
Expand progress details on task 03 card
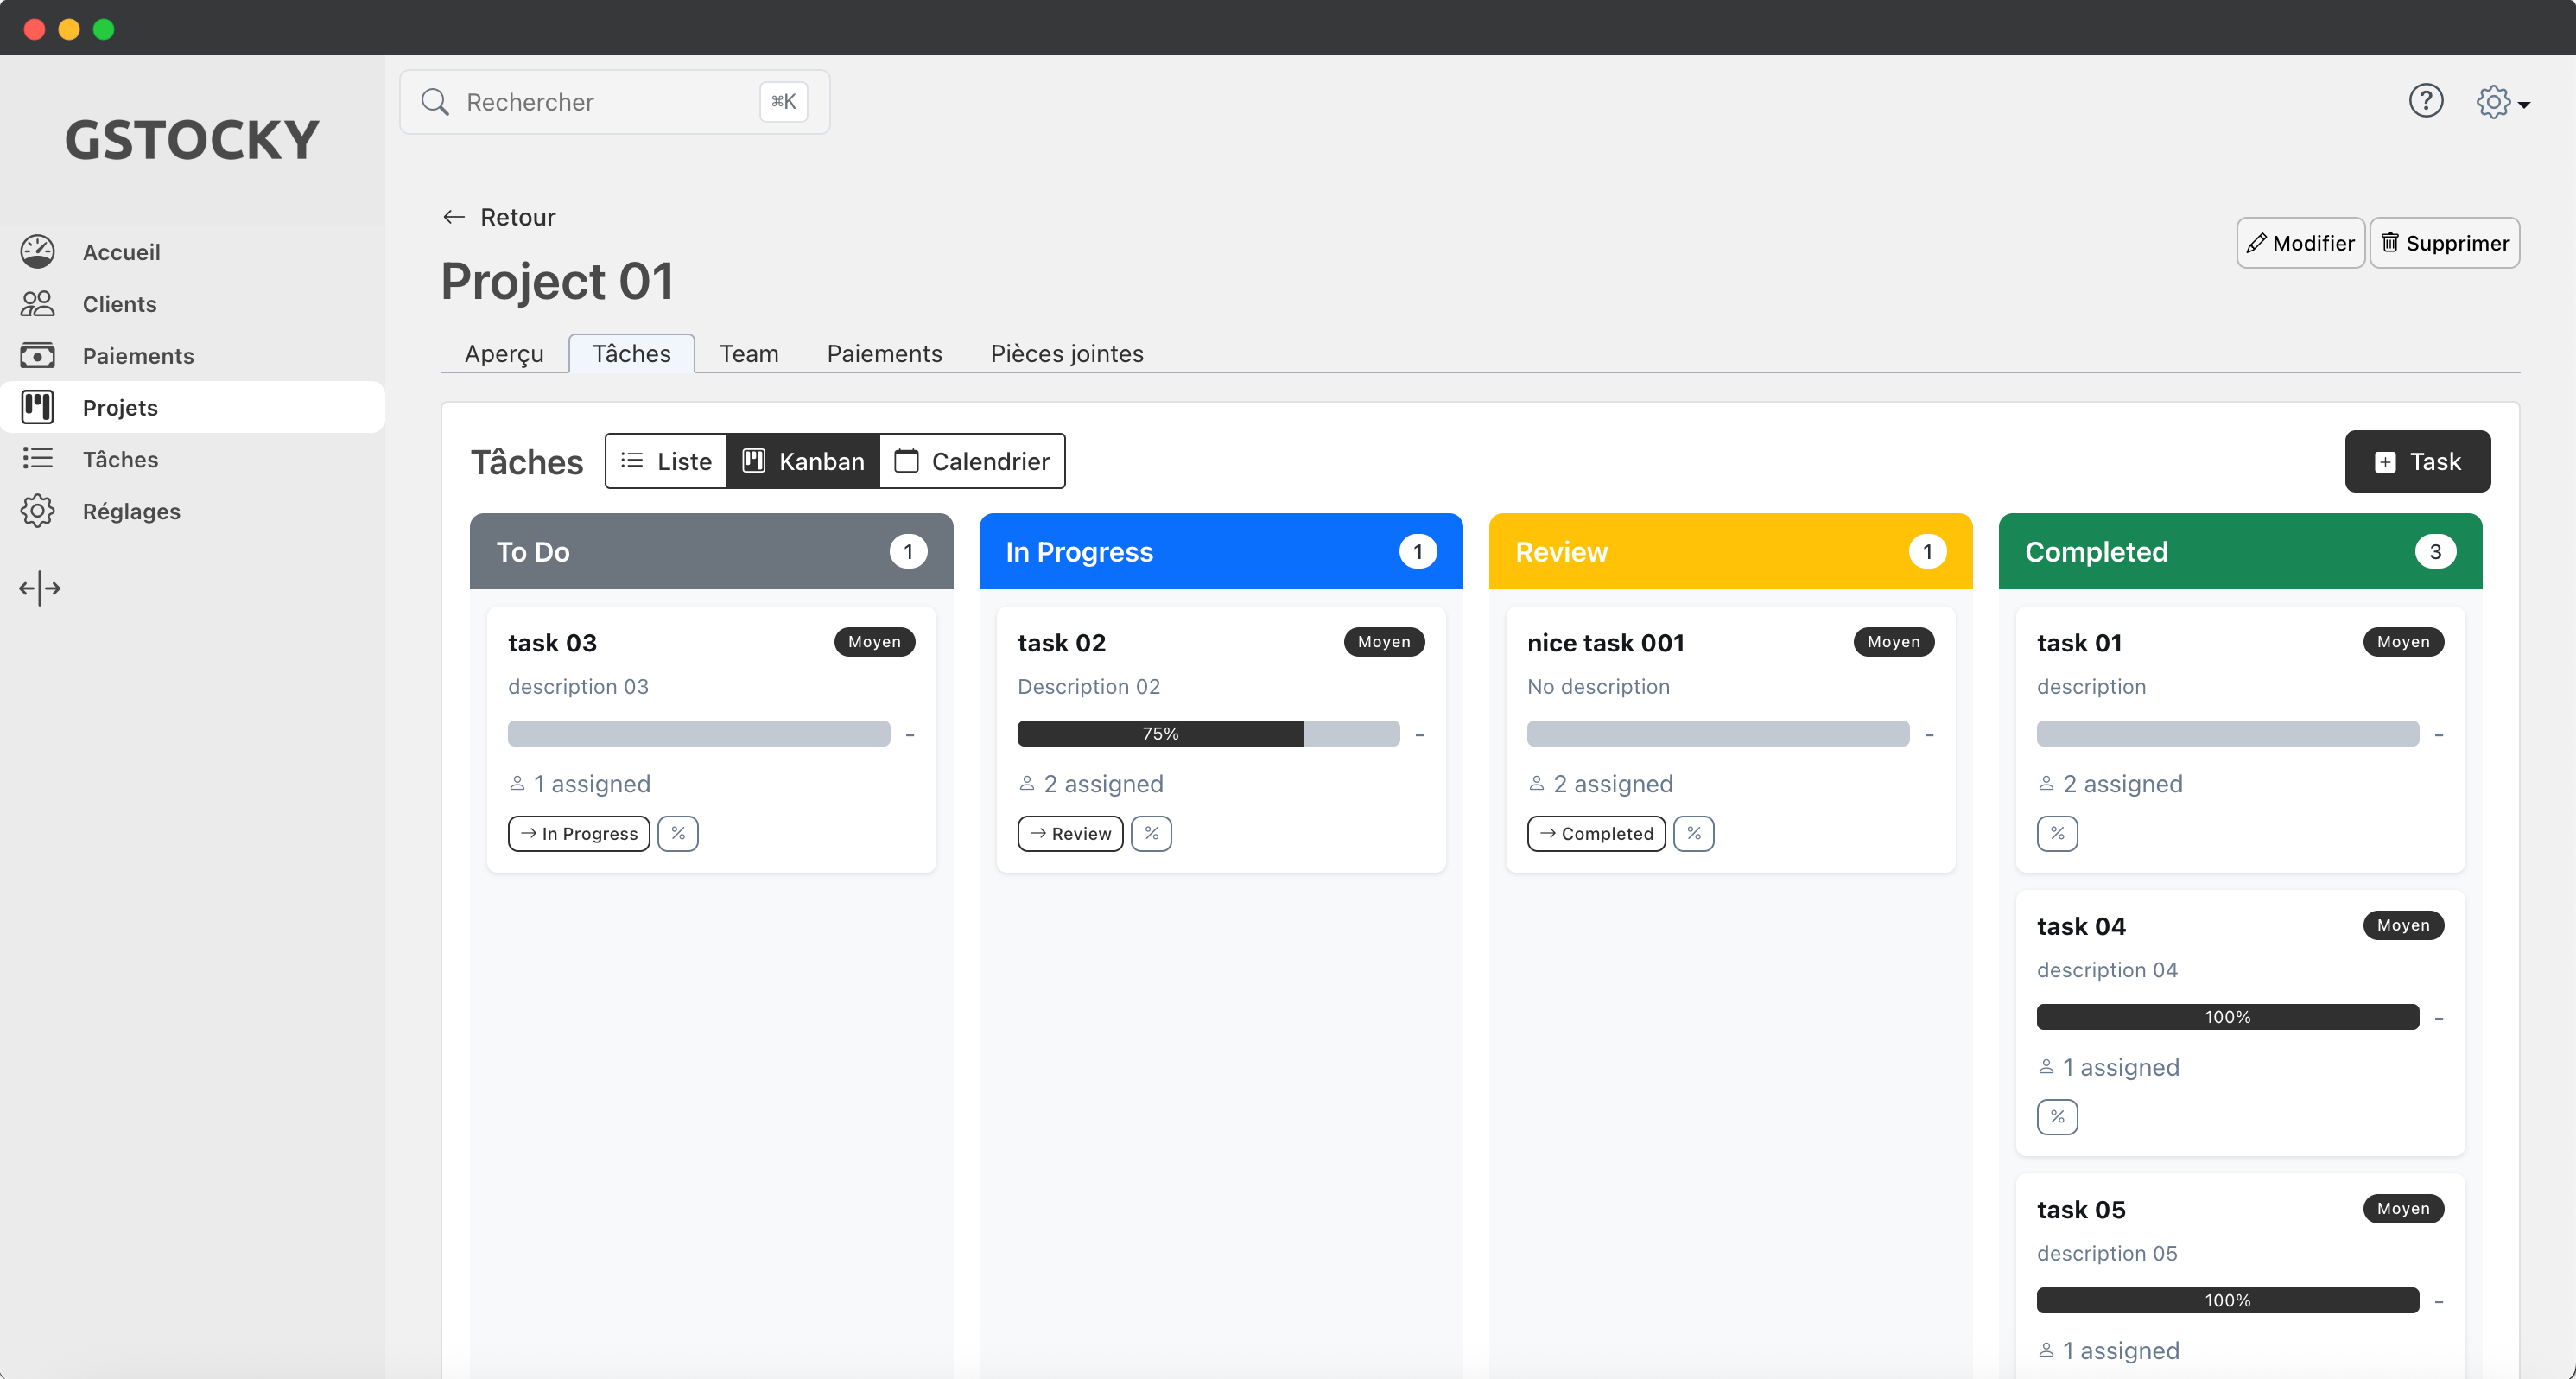tap(678, 833)
